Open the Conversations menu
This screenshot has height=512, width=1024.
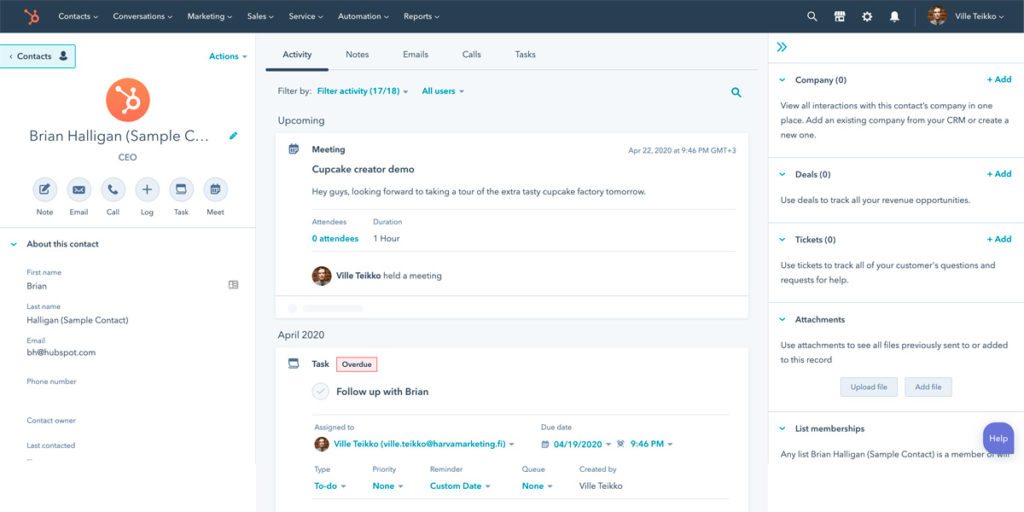142,16
